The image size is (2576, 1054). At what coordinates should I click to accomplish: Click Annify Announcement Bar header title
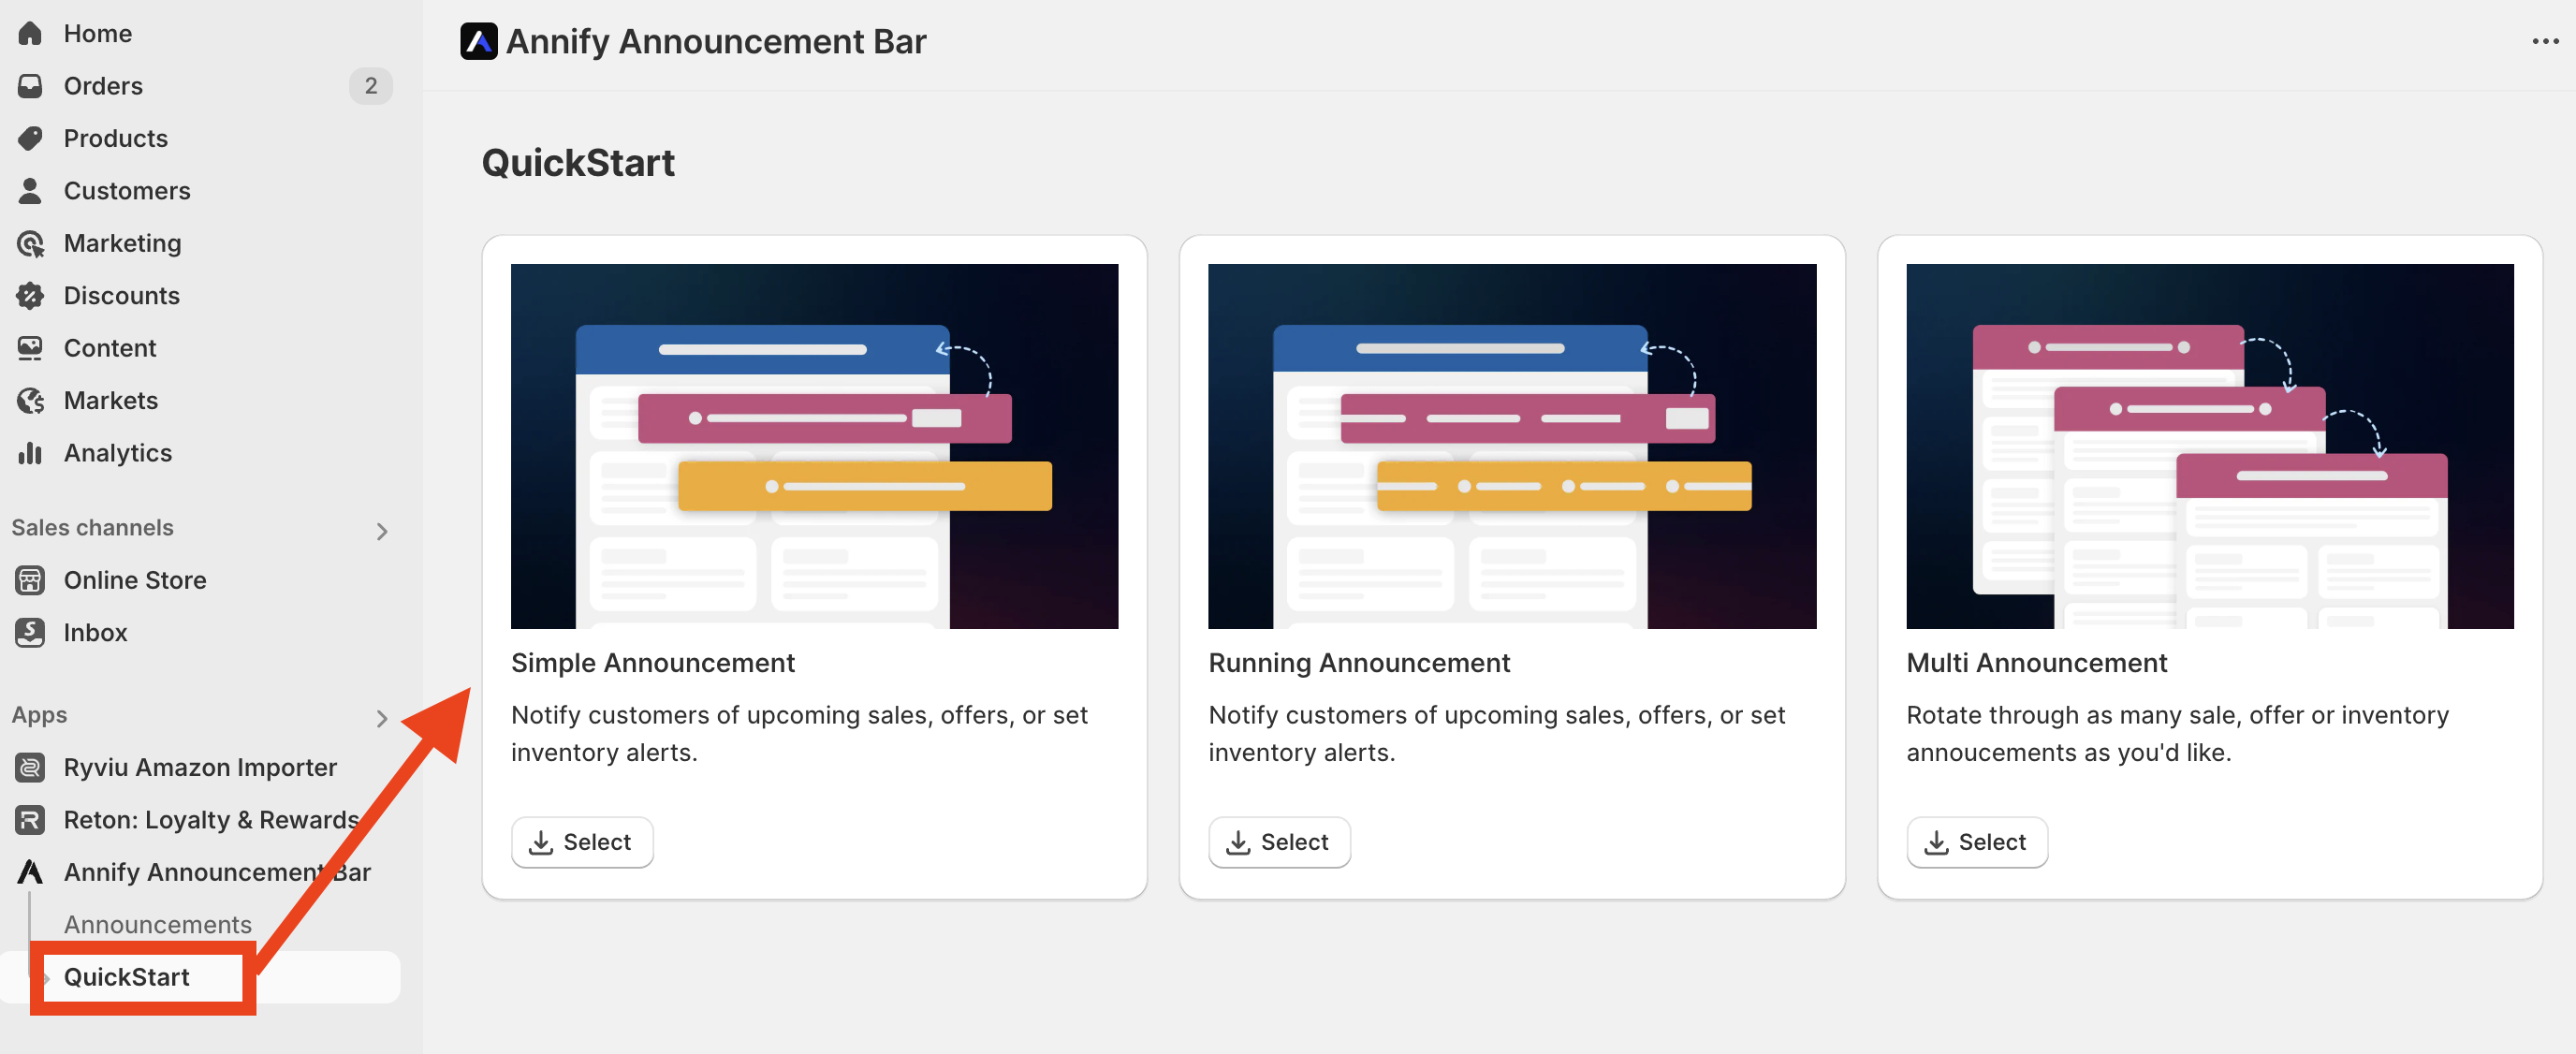coord(716,41)
